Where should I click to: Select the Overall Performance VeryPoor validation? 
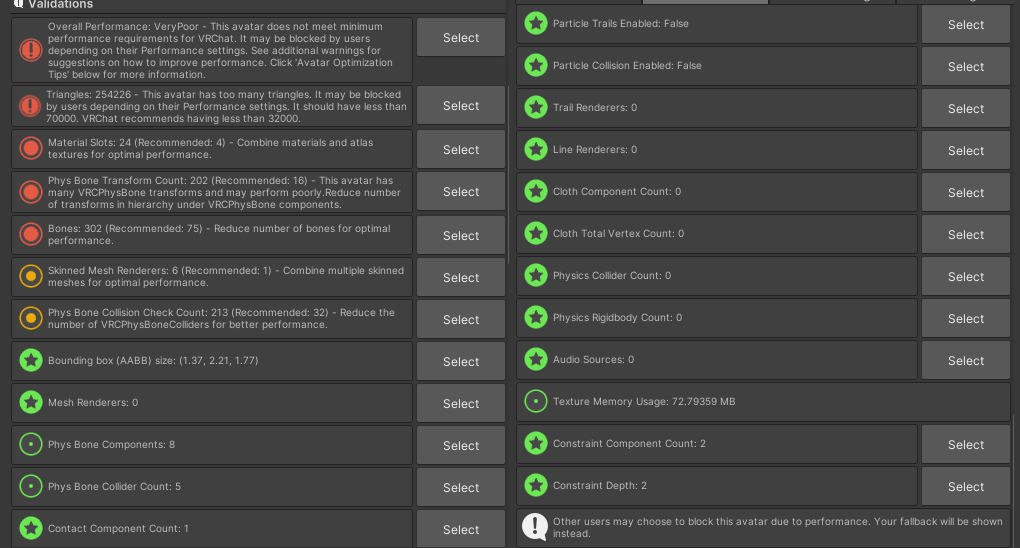pos(461,37)
